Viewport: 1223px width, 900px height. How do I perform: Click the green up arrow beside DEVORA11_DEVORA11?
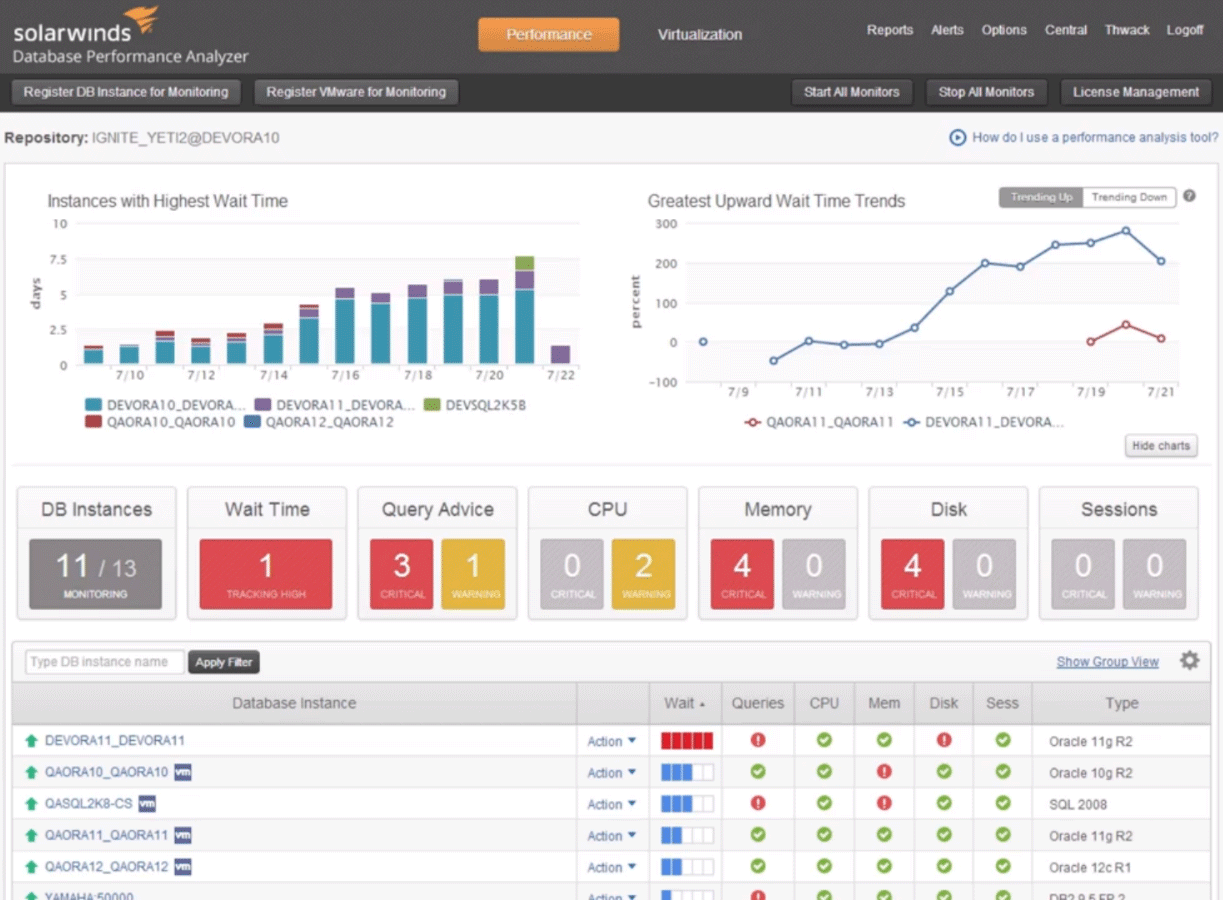[x=31, y=741]
